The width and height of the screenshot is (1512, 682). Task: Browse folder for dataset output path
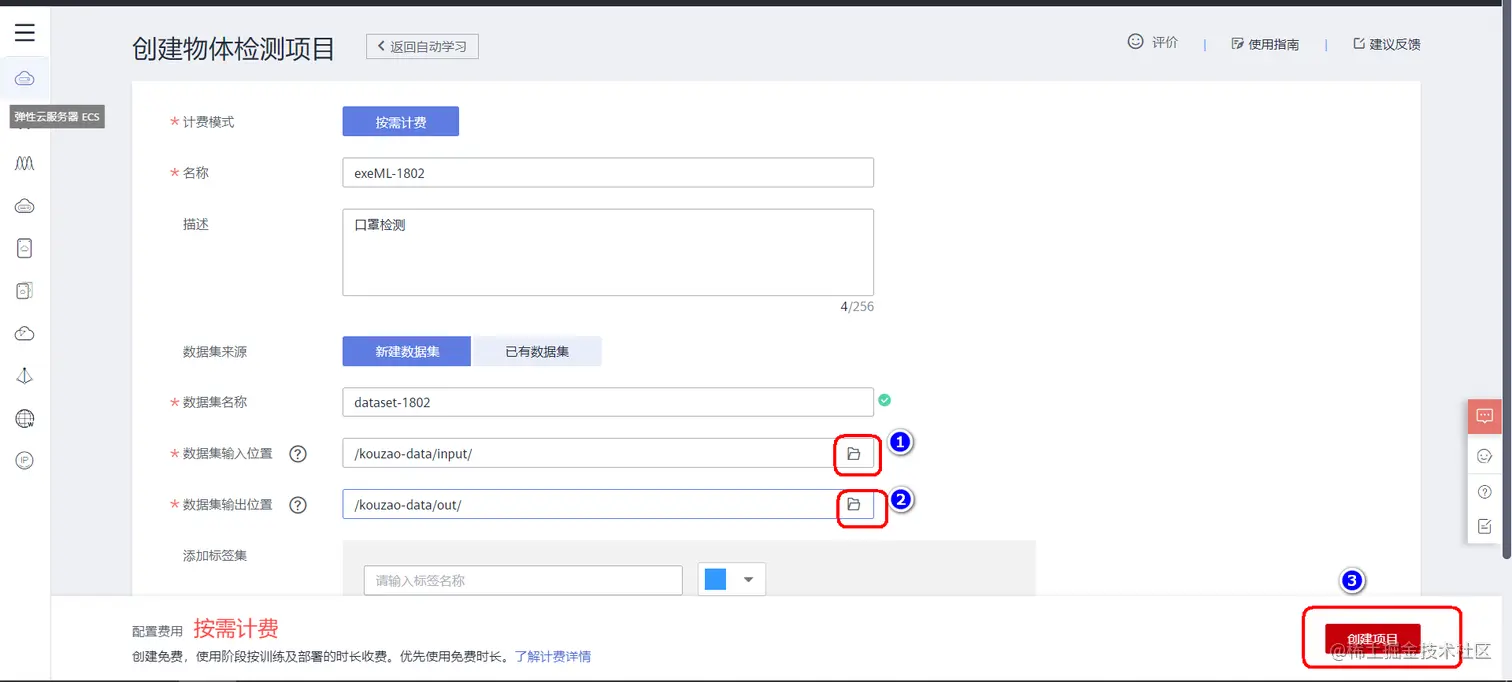tap(854, 505)
